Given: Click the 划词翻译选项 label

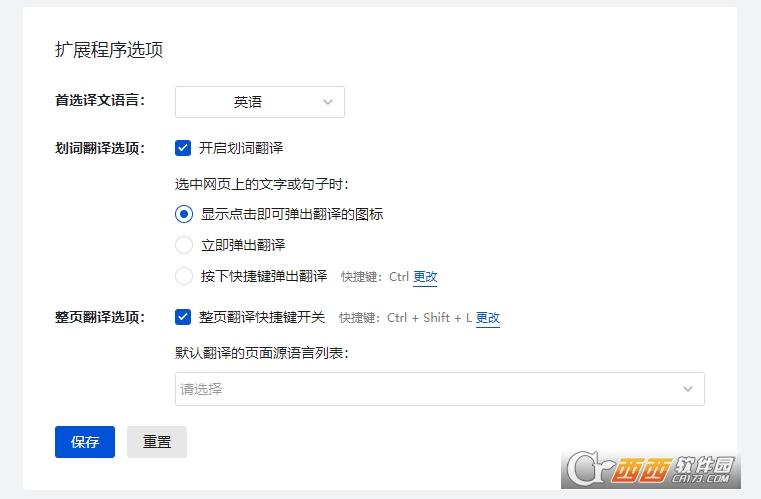Looking at the screenshot, I should click(100, 148).
